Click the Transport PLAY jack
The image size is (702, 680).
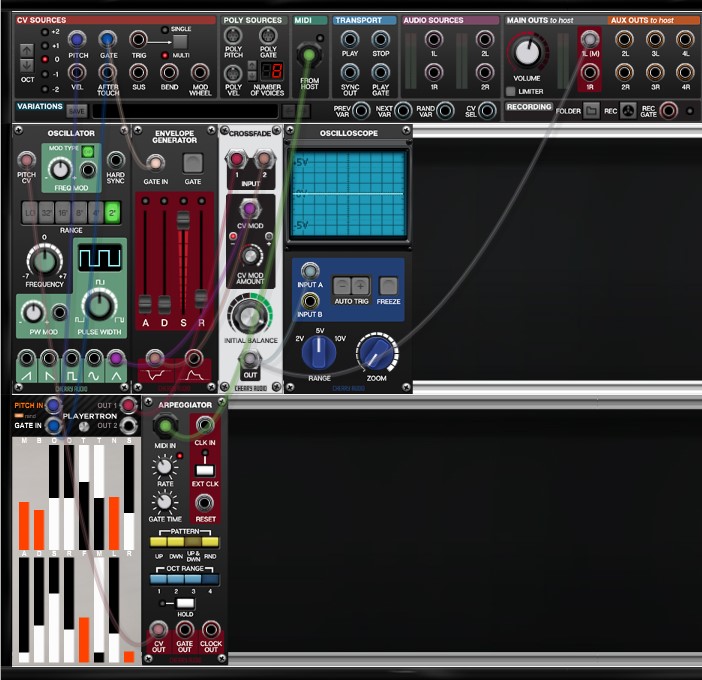pos(350,39)
